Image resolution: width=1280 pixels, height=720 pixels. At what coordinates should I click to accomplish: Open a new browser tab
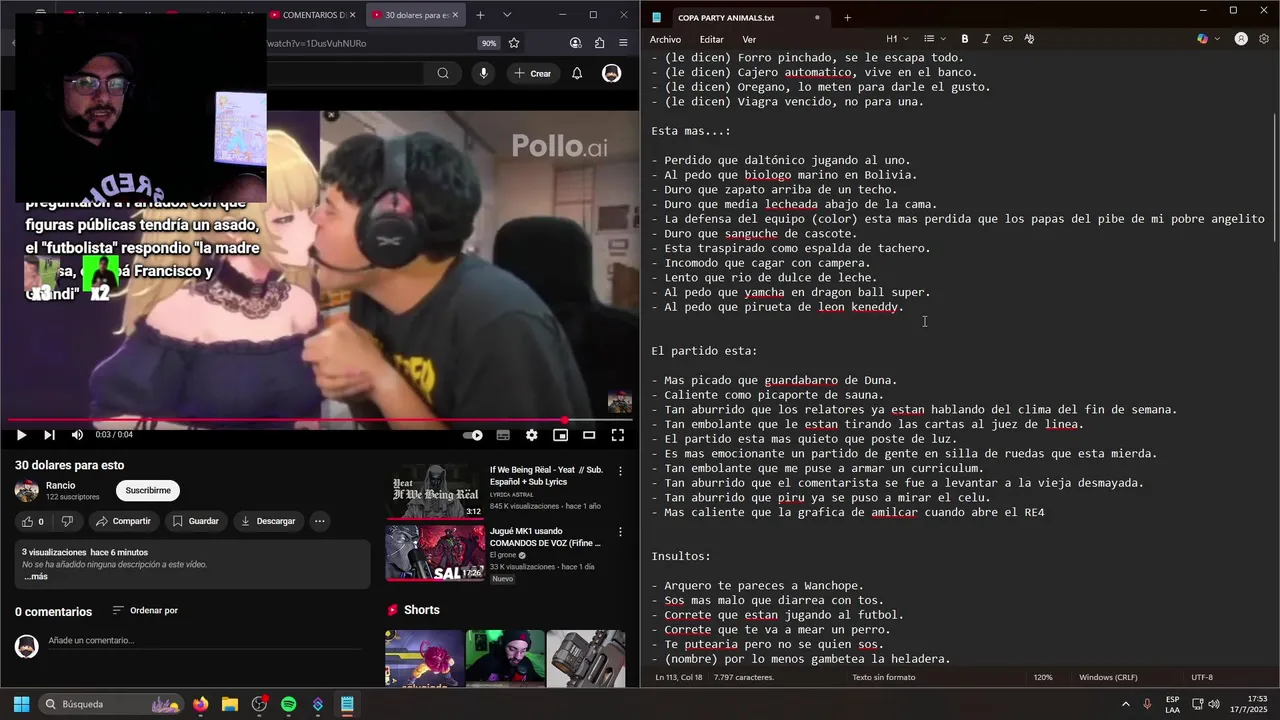click(480, 15)
